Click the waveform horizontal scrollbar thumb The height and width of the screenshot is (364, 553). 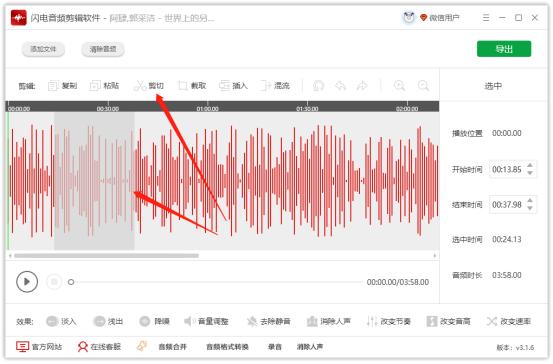106,256
